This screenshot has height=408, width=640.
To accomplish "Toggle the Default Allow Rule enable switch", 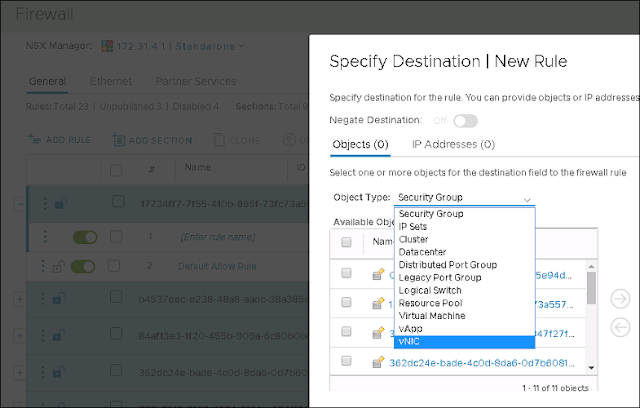I will click(x=83, y=266).
